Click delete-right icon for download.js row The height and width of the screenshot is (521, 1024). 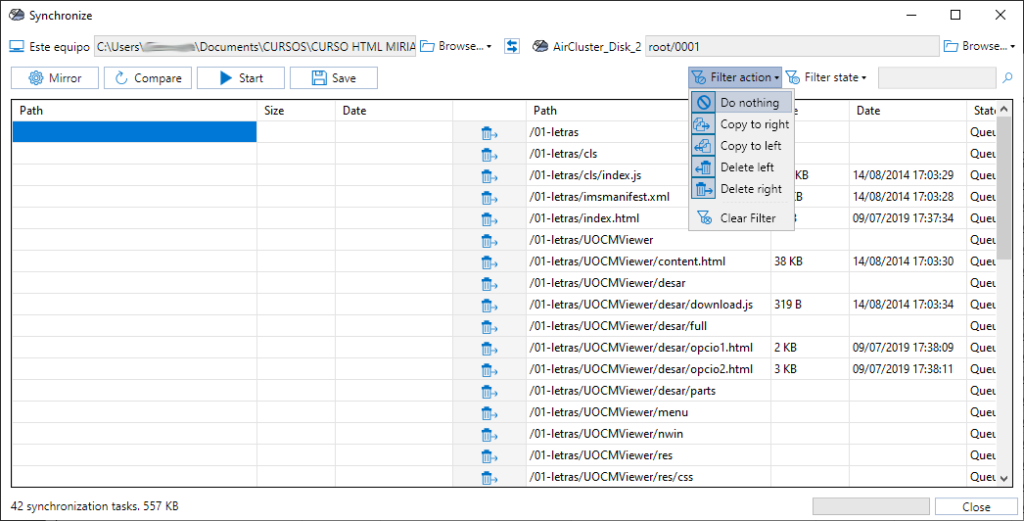coord(489,306)
